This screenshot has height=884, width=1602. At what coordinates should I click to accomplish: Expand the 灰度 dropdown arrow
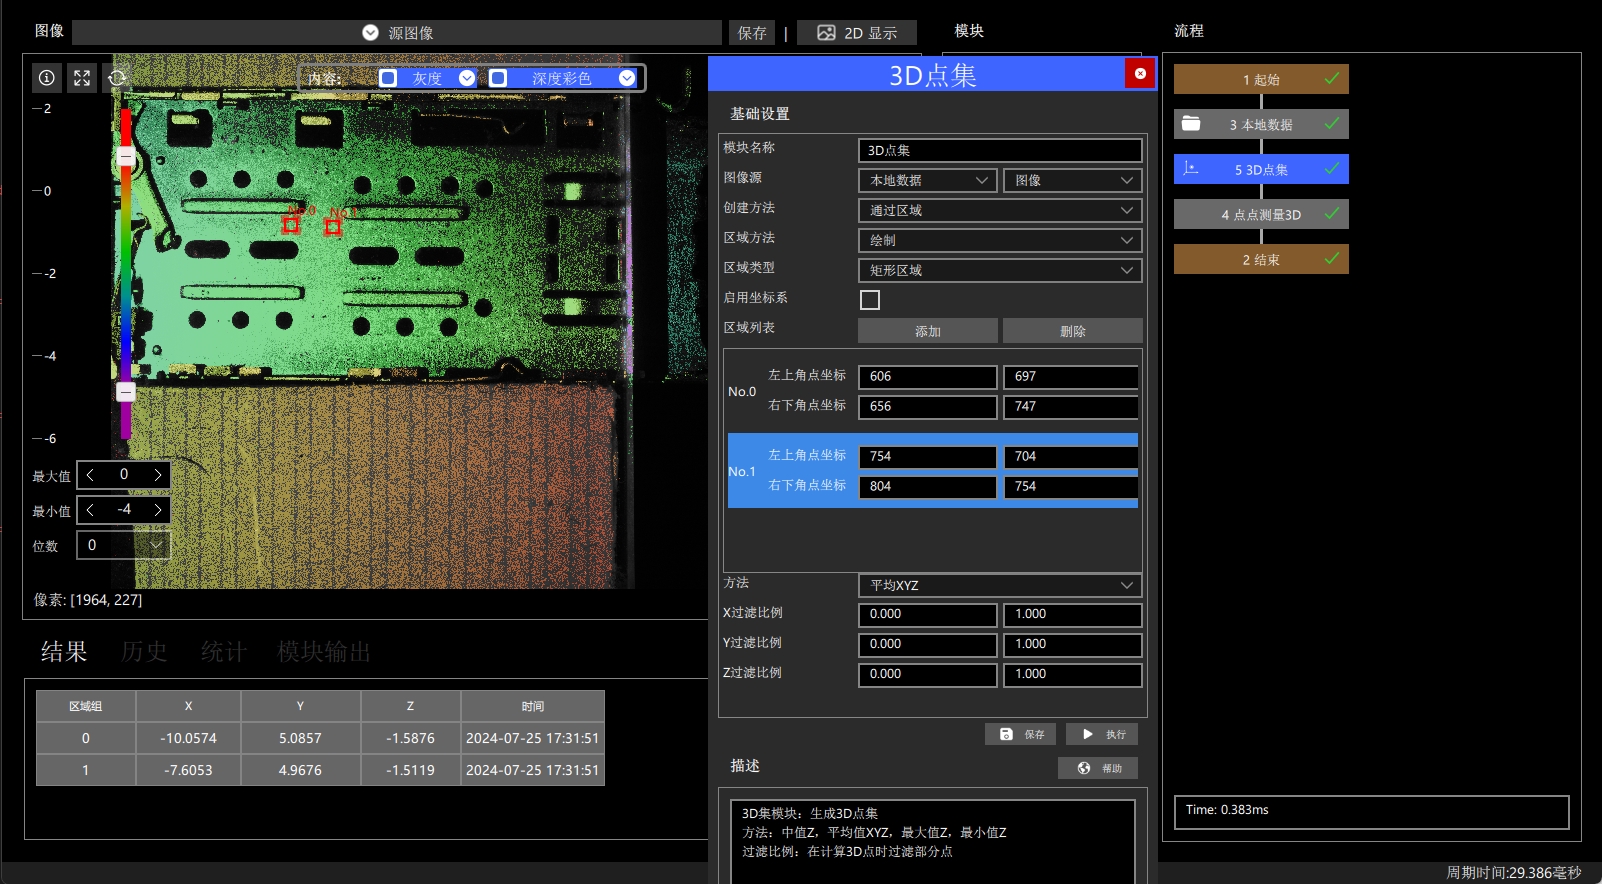(467, 78)
